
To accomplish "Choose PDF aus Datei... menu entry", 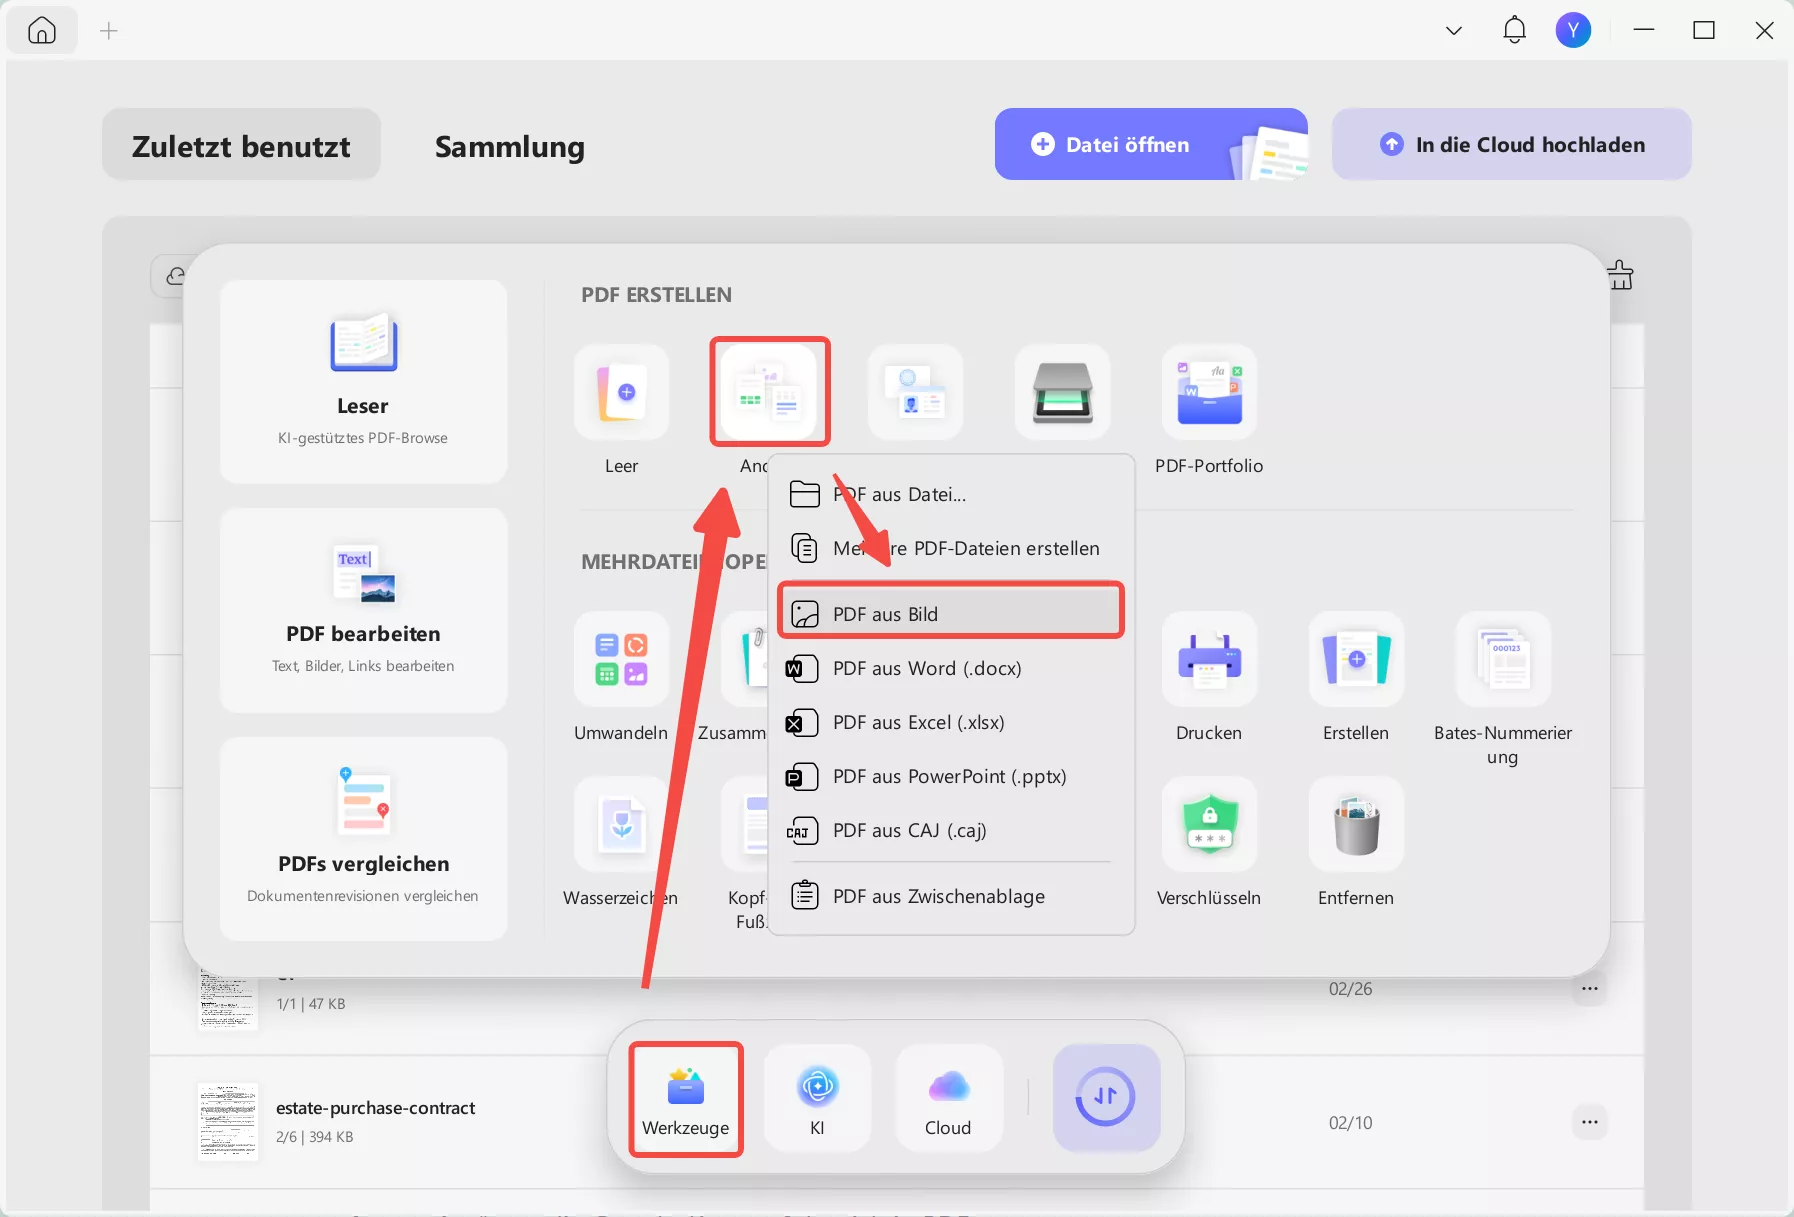I will 950,494.
